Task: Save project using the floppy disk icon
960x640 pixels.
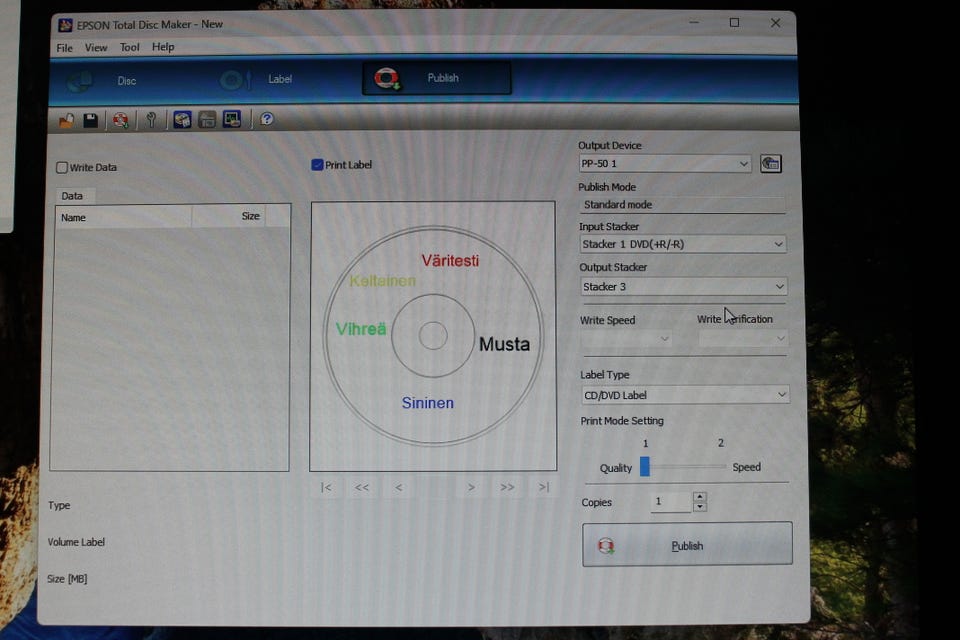Action: click(91, 120)
